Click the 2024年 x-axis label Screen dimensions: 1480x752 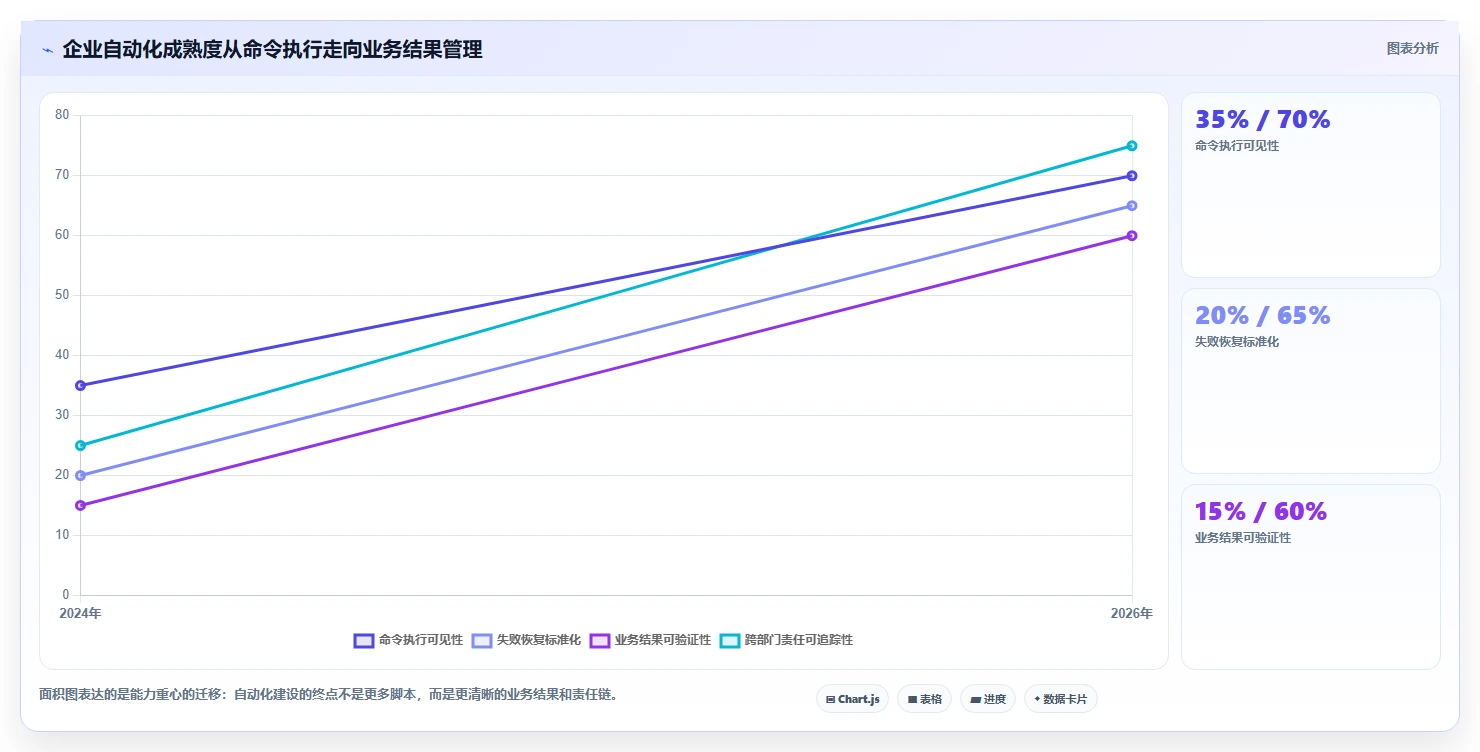click(x=80, y=613)
